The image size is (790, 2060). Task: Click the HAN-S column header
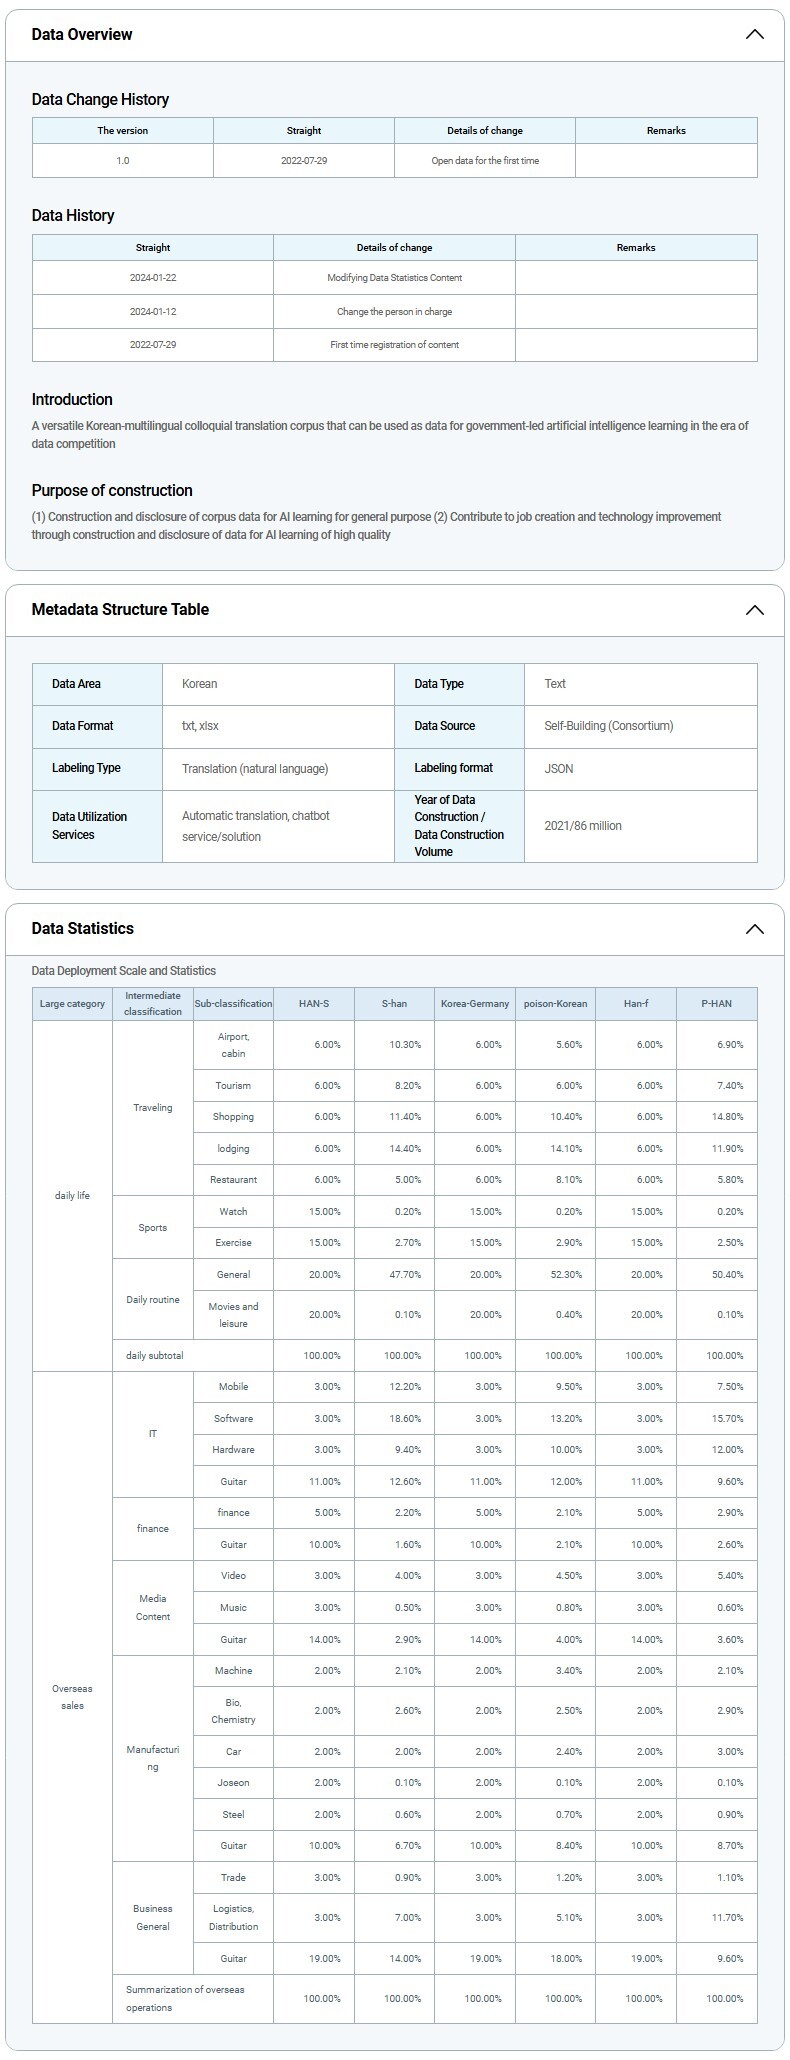click(313, 1003)
